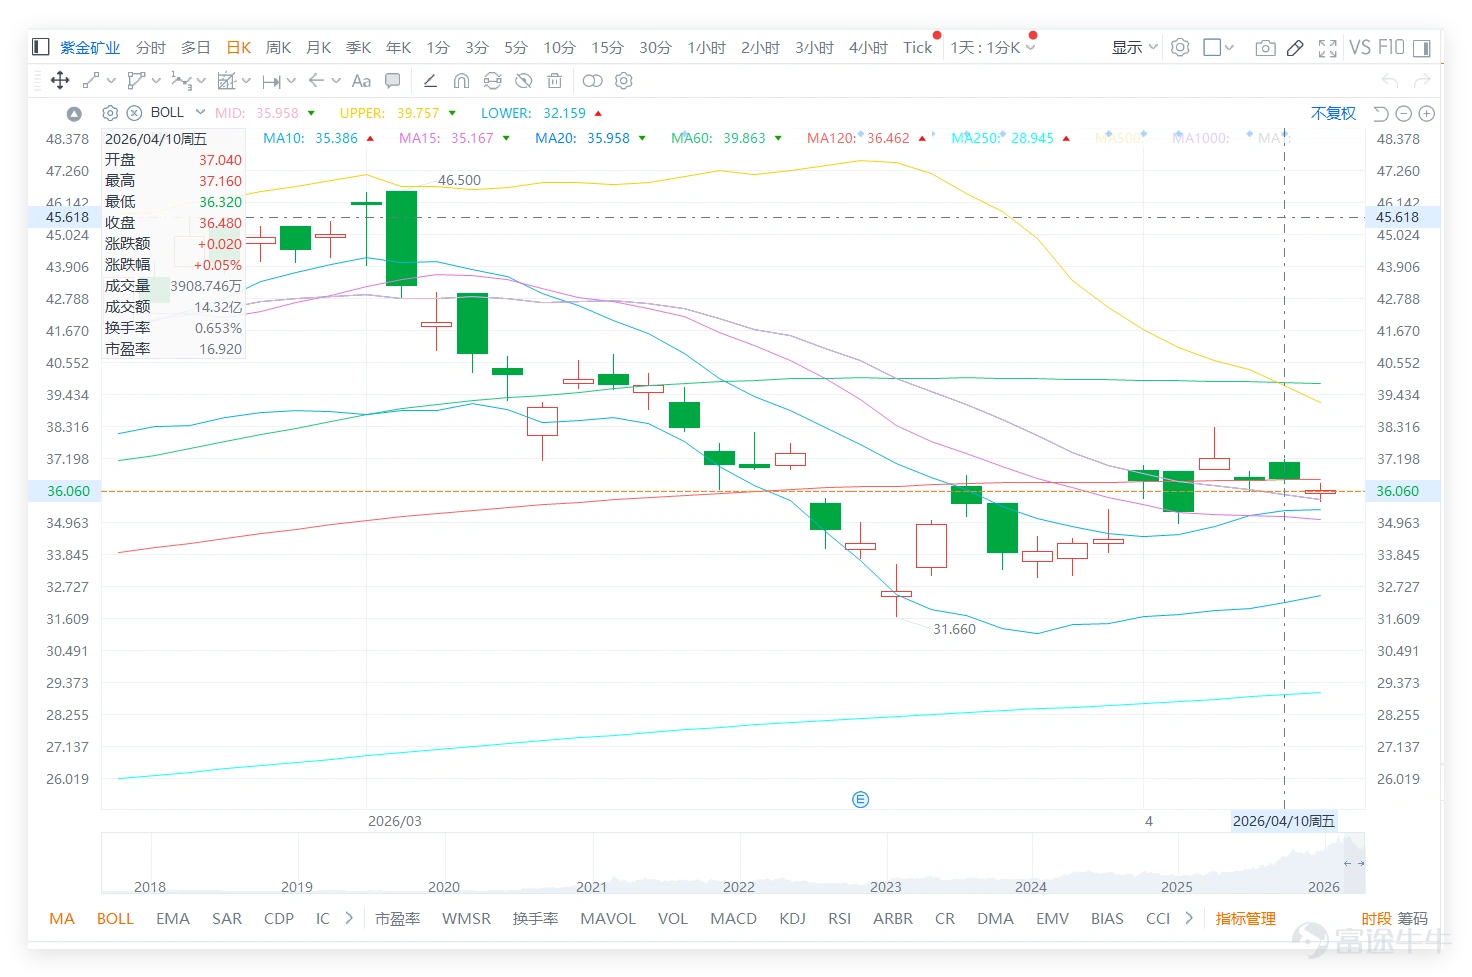Select the speech bubble comment tool
This screenshot has width=1472, height=977.
pos(393,80)
